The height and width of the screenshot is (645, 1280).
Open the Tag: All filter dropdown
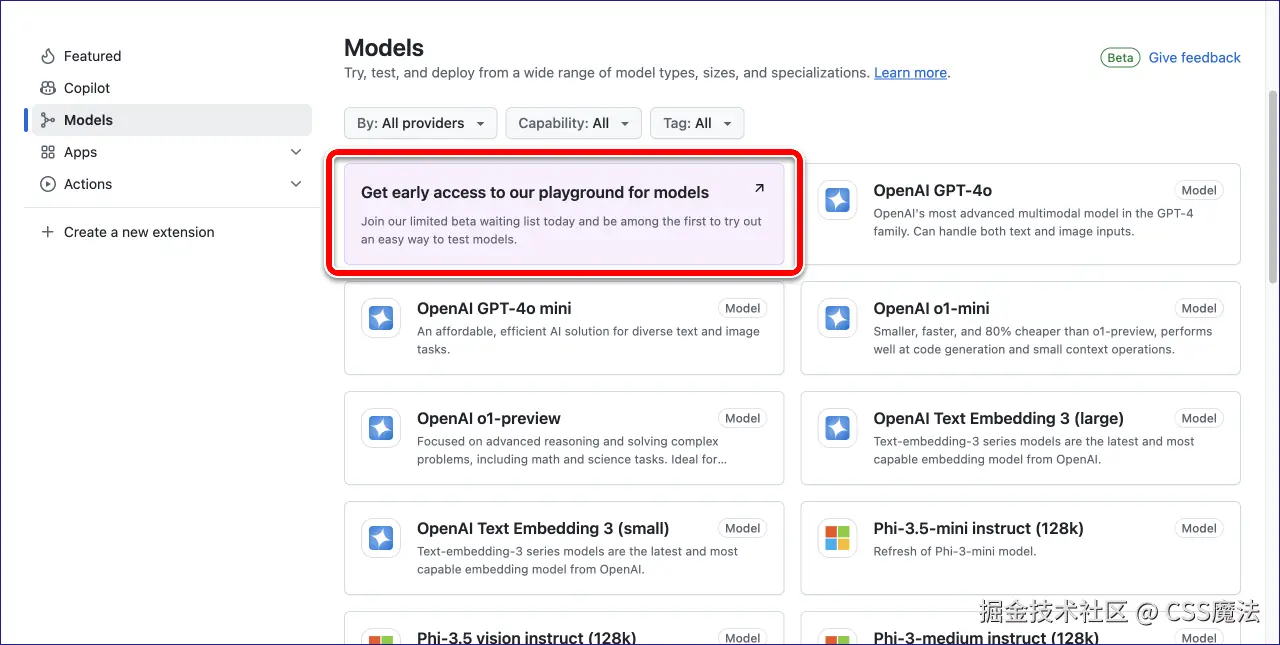[696, 123]
